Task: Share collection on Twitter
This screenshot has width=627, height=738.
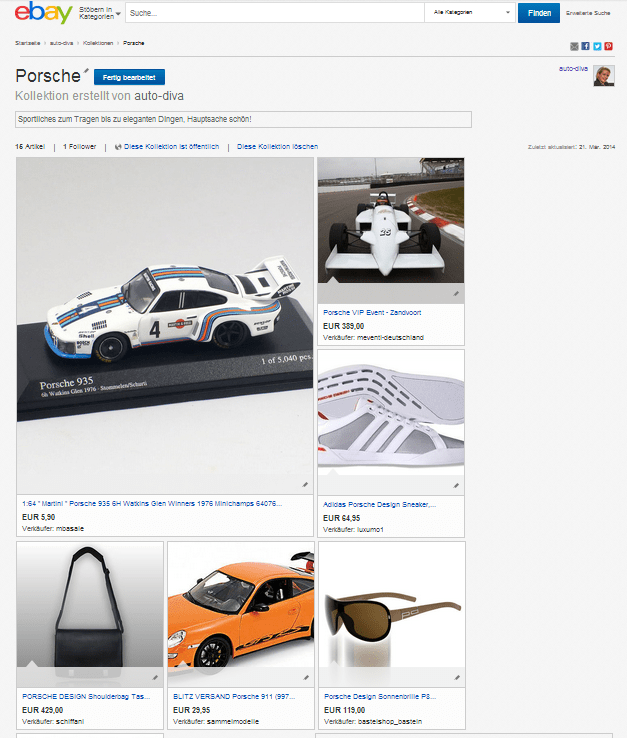Action: tap(597, 46)
